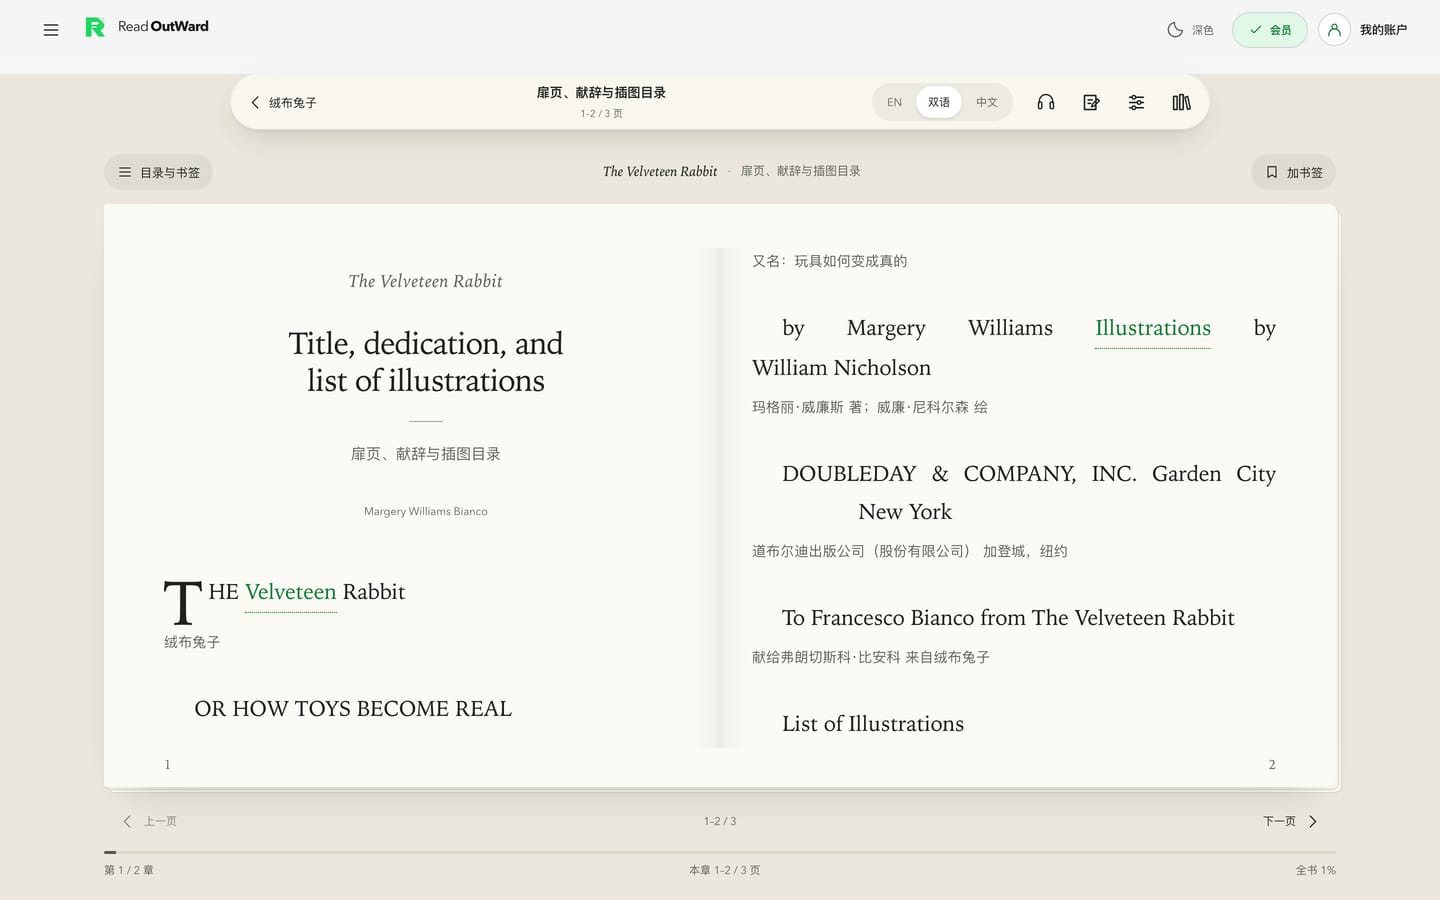Click the 扉页、献辞与插图目录 header title
1440x900 pixels.
pos(601,92)
